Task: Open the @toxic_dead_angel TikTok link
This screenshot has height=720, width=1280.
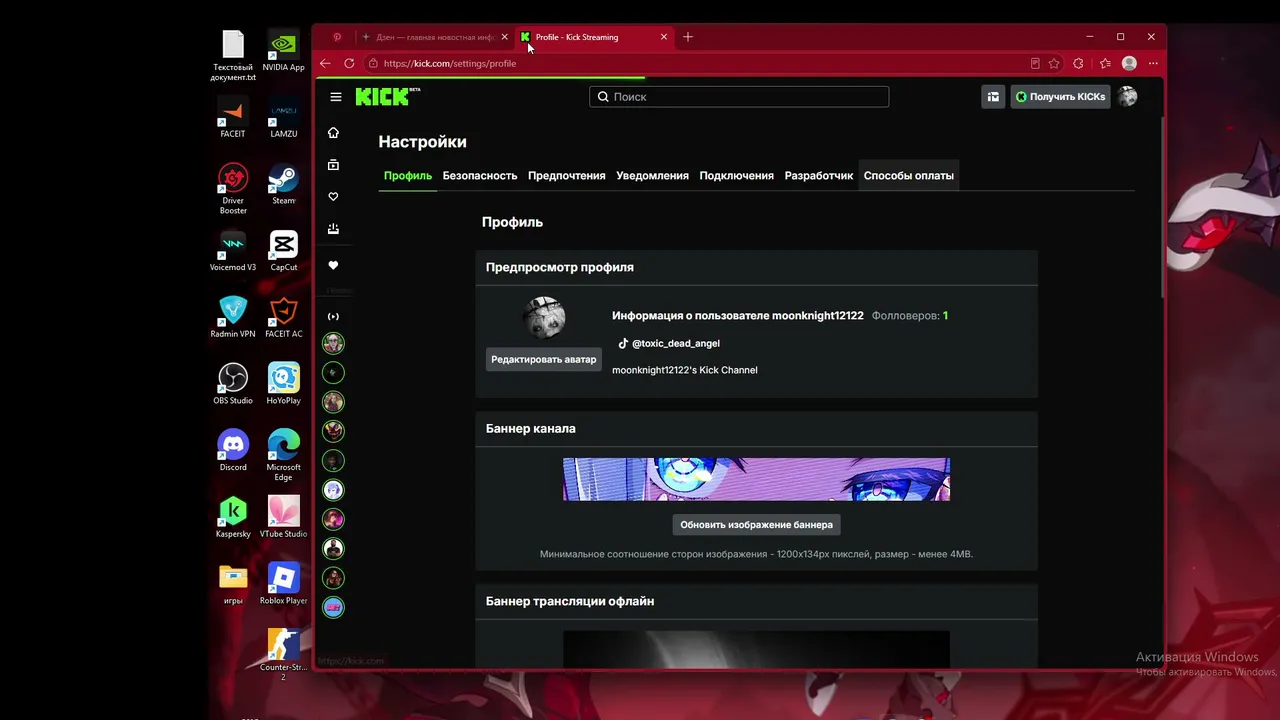Action: coord(668,343)
